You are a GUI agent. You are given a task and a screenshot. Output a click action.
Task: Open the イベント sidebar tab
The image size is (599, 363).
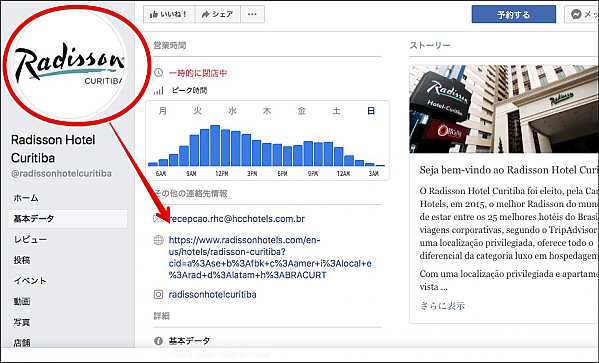(x=30, y=281)
